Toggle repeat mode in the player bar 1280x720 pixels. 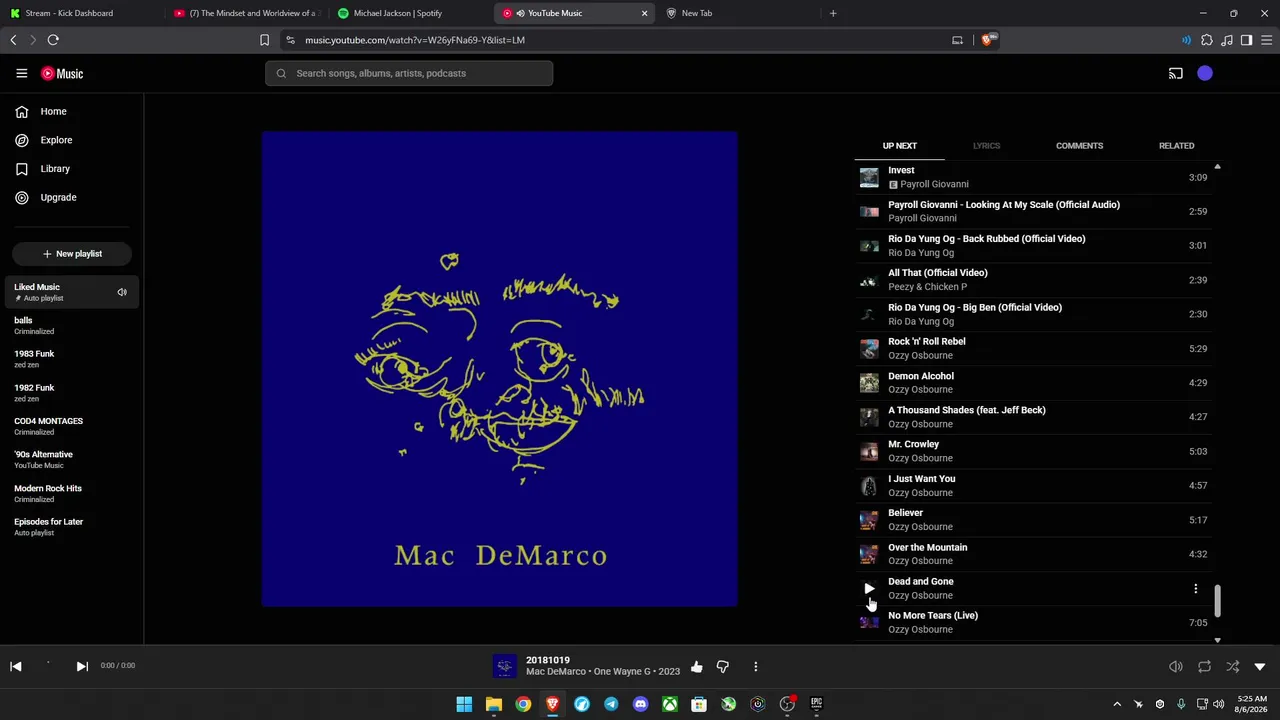(1204, 667)
